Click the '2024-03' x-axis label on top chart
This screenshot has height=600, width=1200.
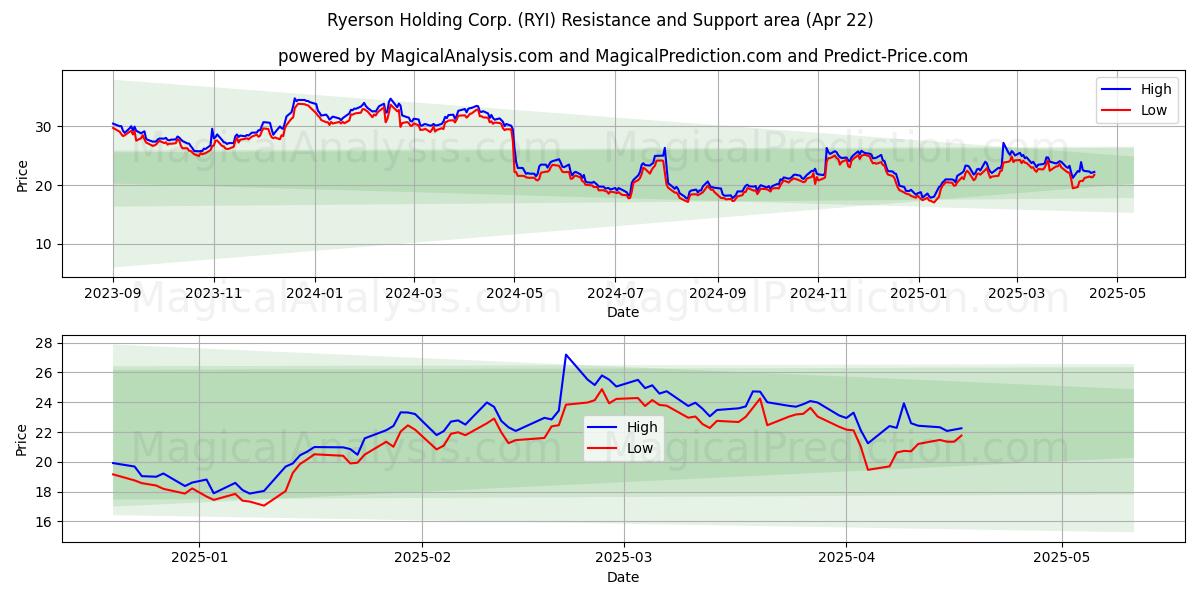[x=413, y=294]
